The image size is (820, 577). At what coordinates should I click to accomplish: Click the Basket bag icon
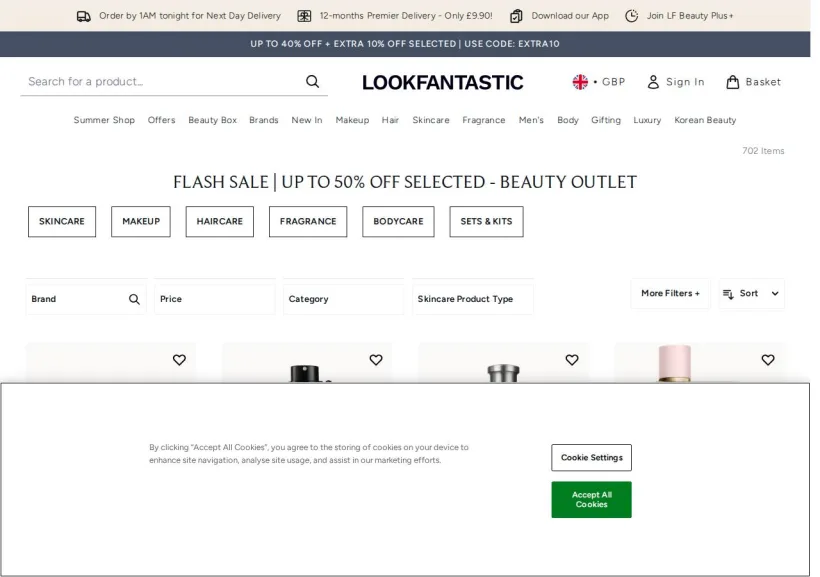[x=733, y=82]
